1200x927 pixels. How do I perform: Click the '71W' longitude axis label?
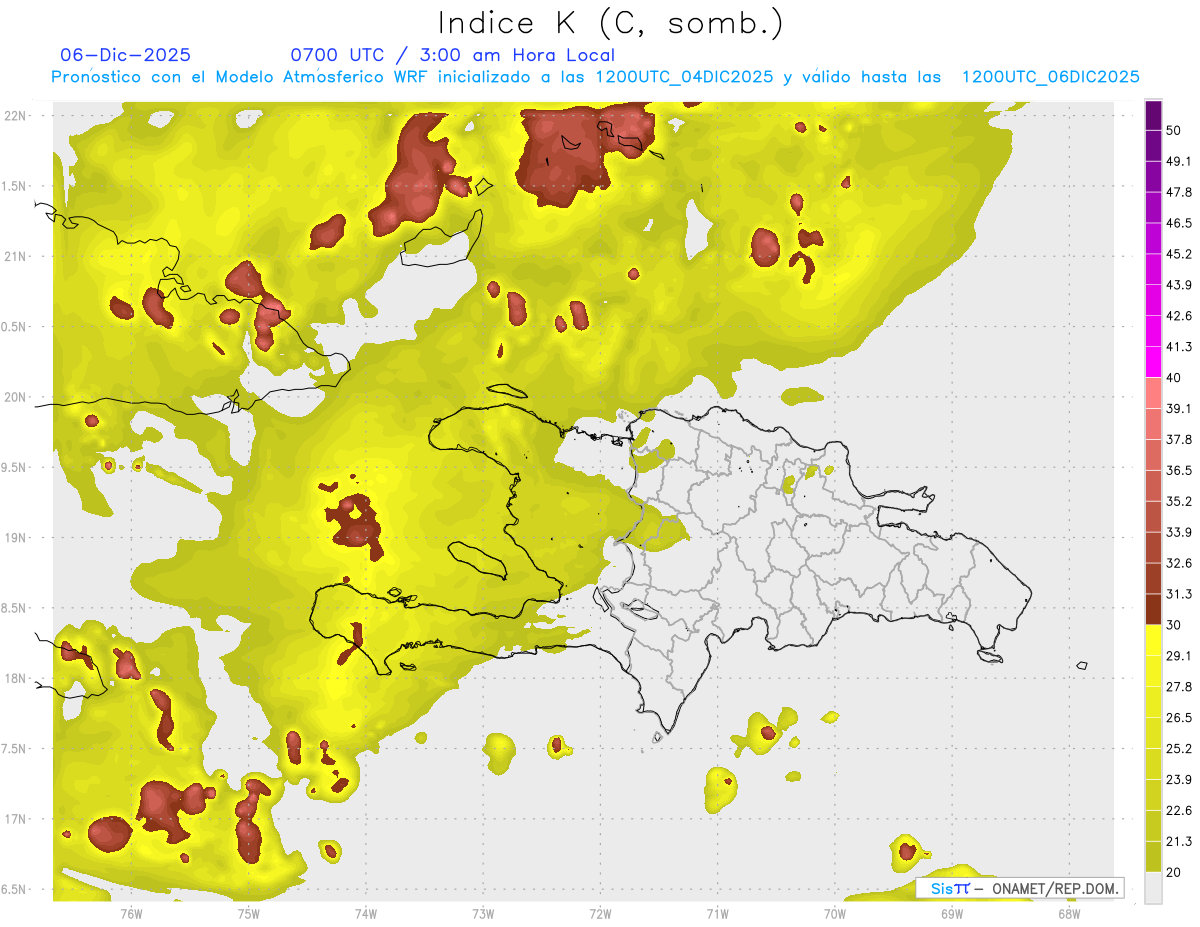717,913
